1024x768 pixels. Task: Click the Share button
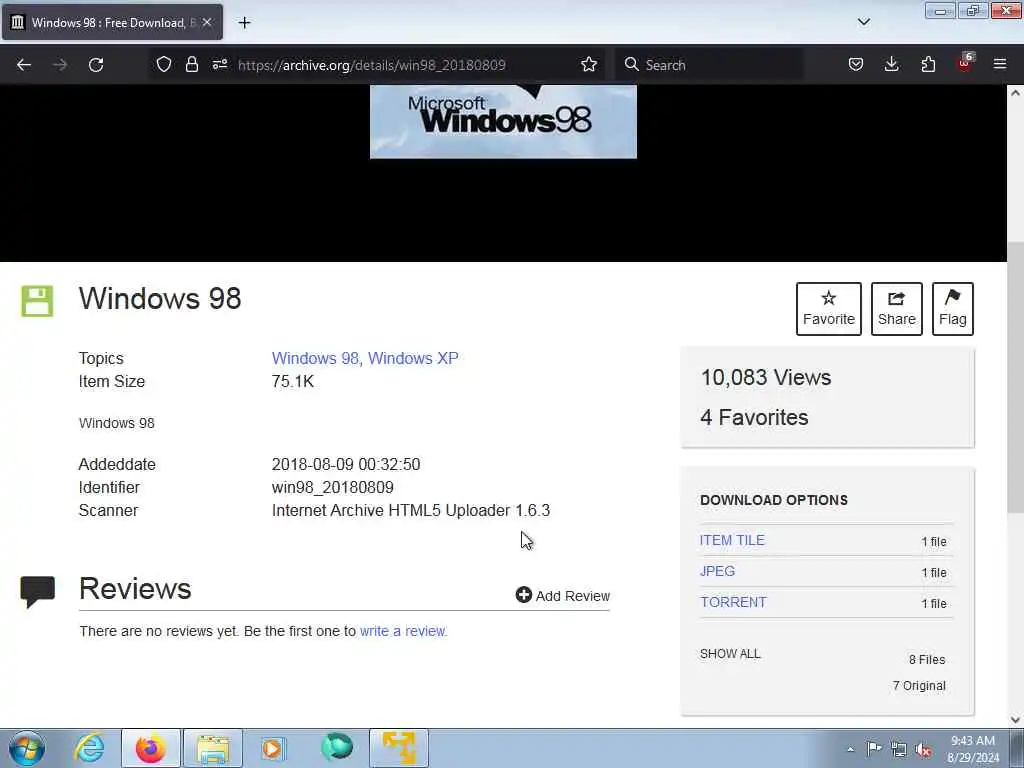897,309
